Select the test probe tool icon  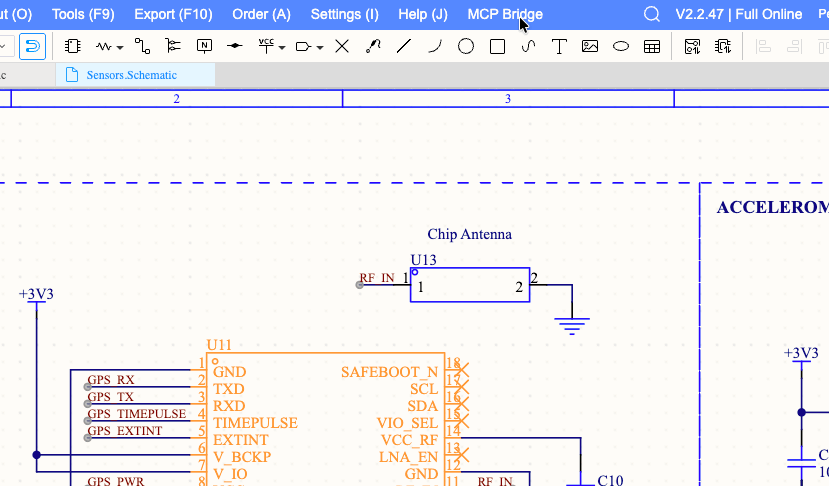coord(373,47)
